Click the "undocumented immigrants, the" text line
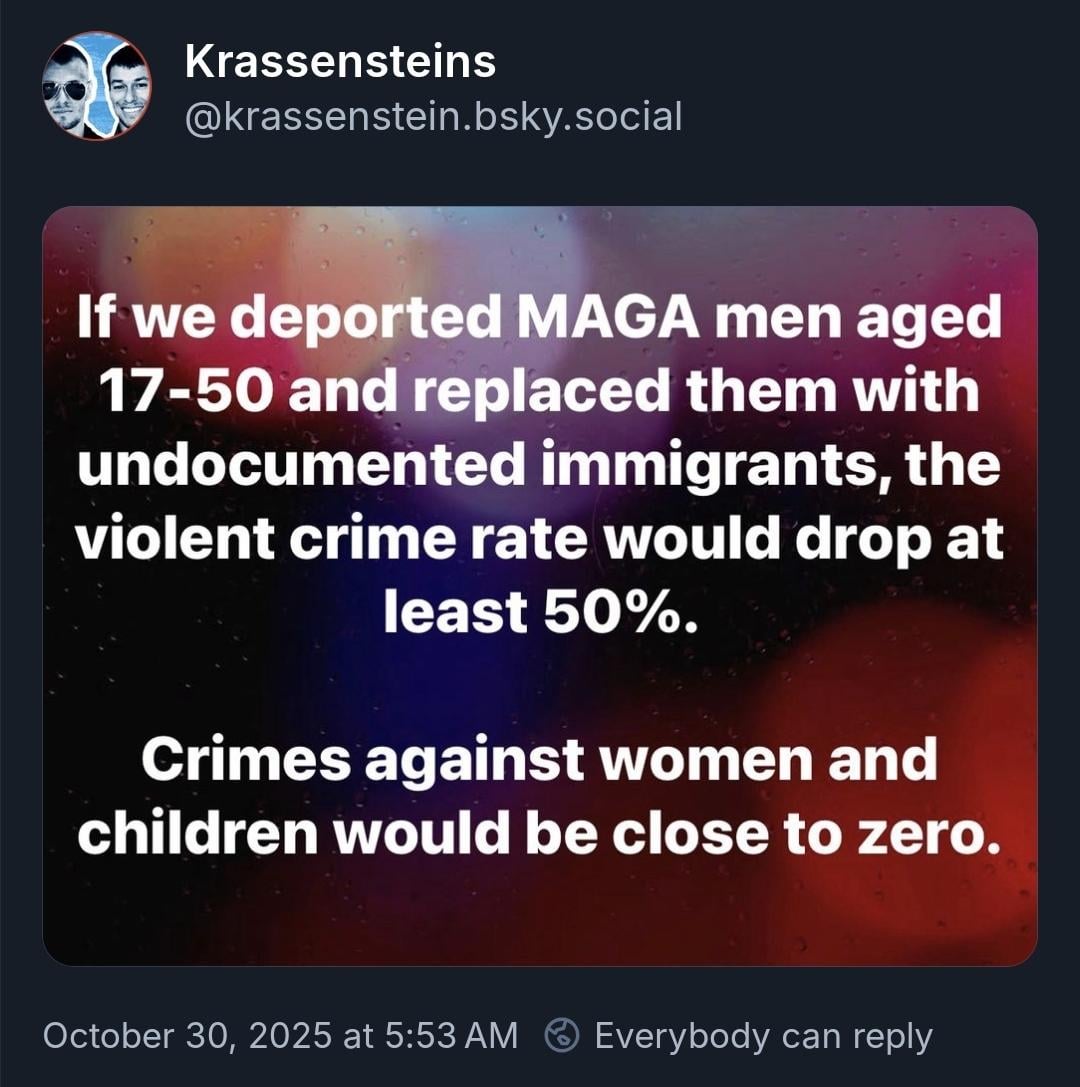The image size is (1080, 1087). (x=540, y=466)
